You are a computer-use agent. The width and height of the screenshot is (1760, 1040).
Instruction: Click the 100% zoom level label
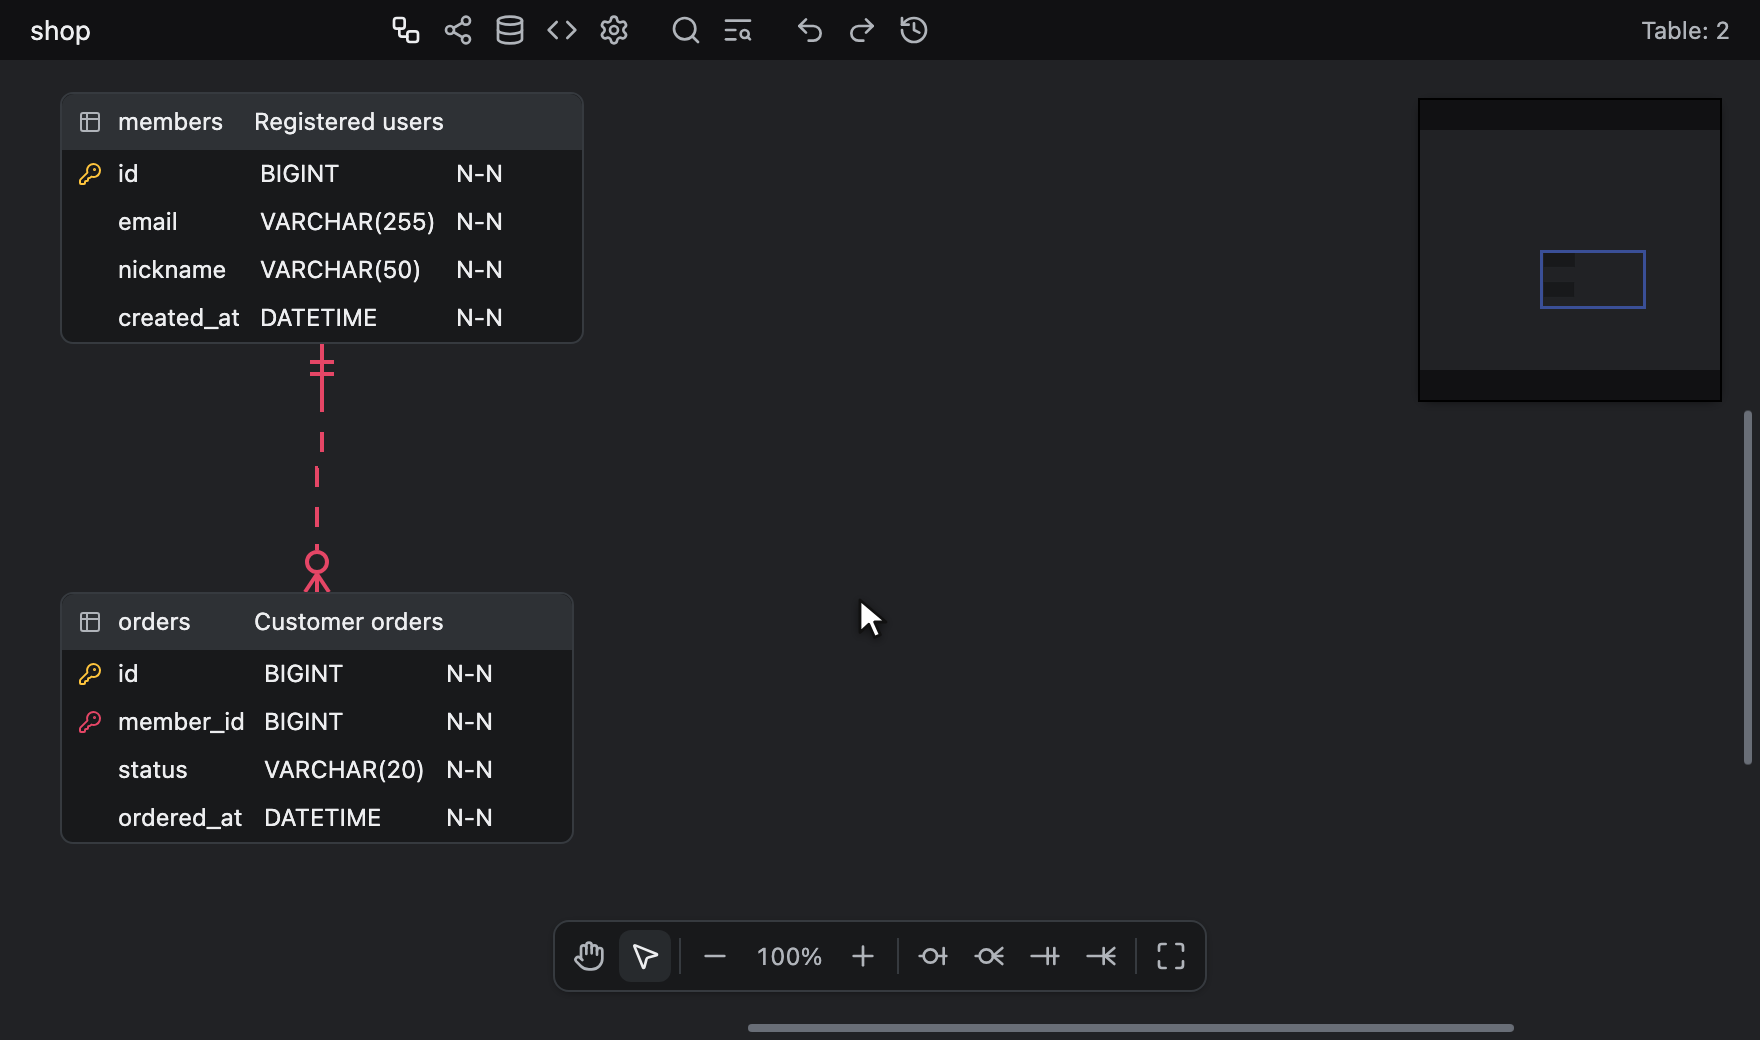pos(789,957)
